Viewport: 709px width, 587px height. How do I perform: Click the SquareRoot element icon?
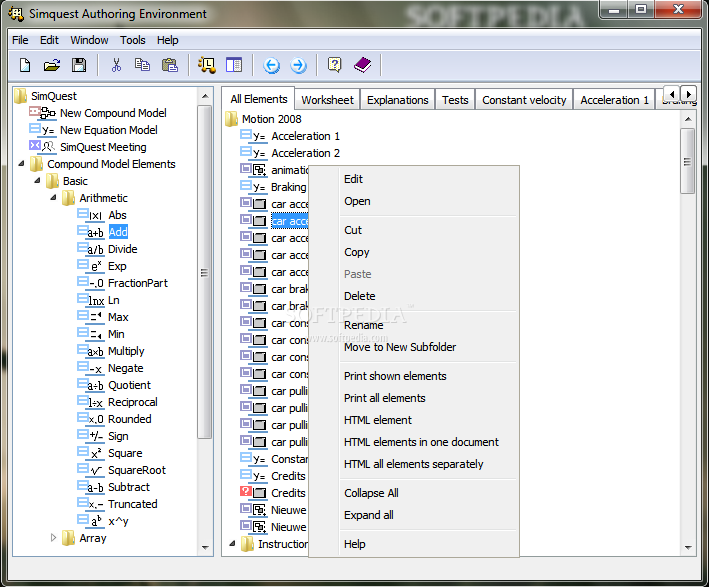pos(90,470)
